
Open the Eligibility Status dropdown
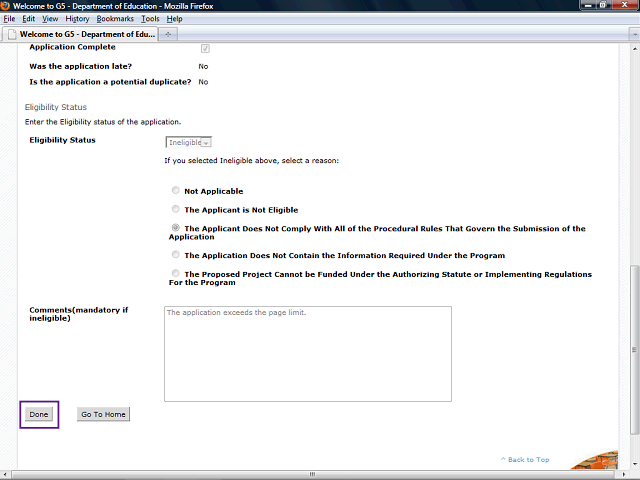(189, 142)
